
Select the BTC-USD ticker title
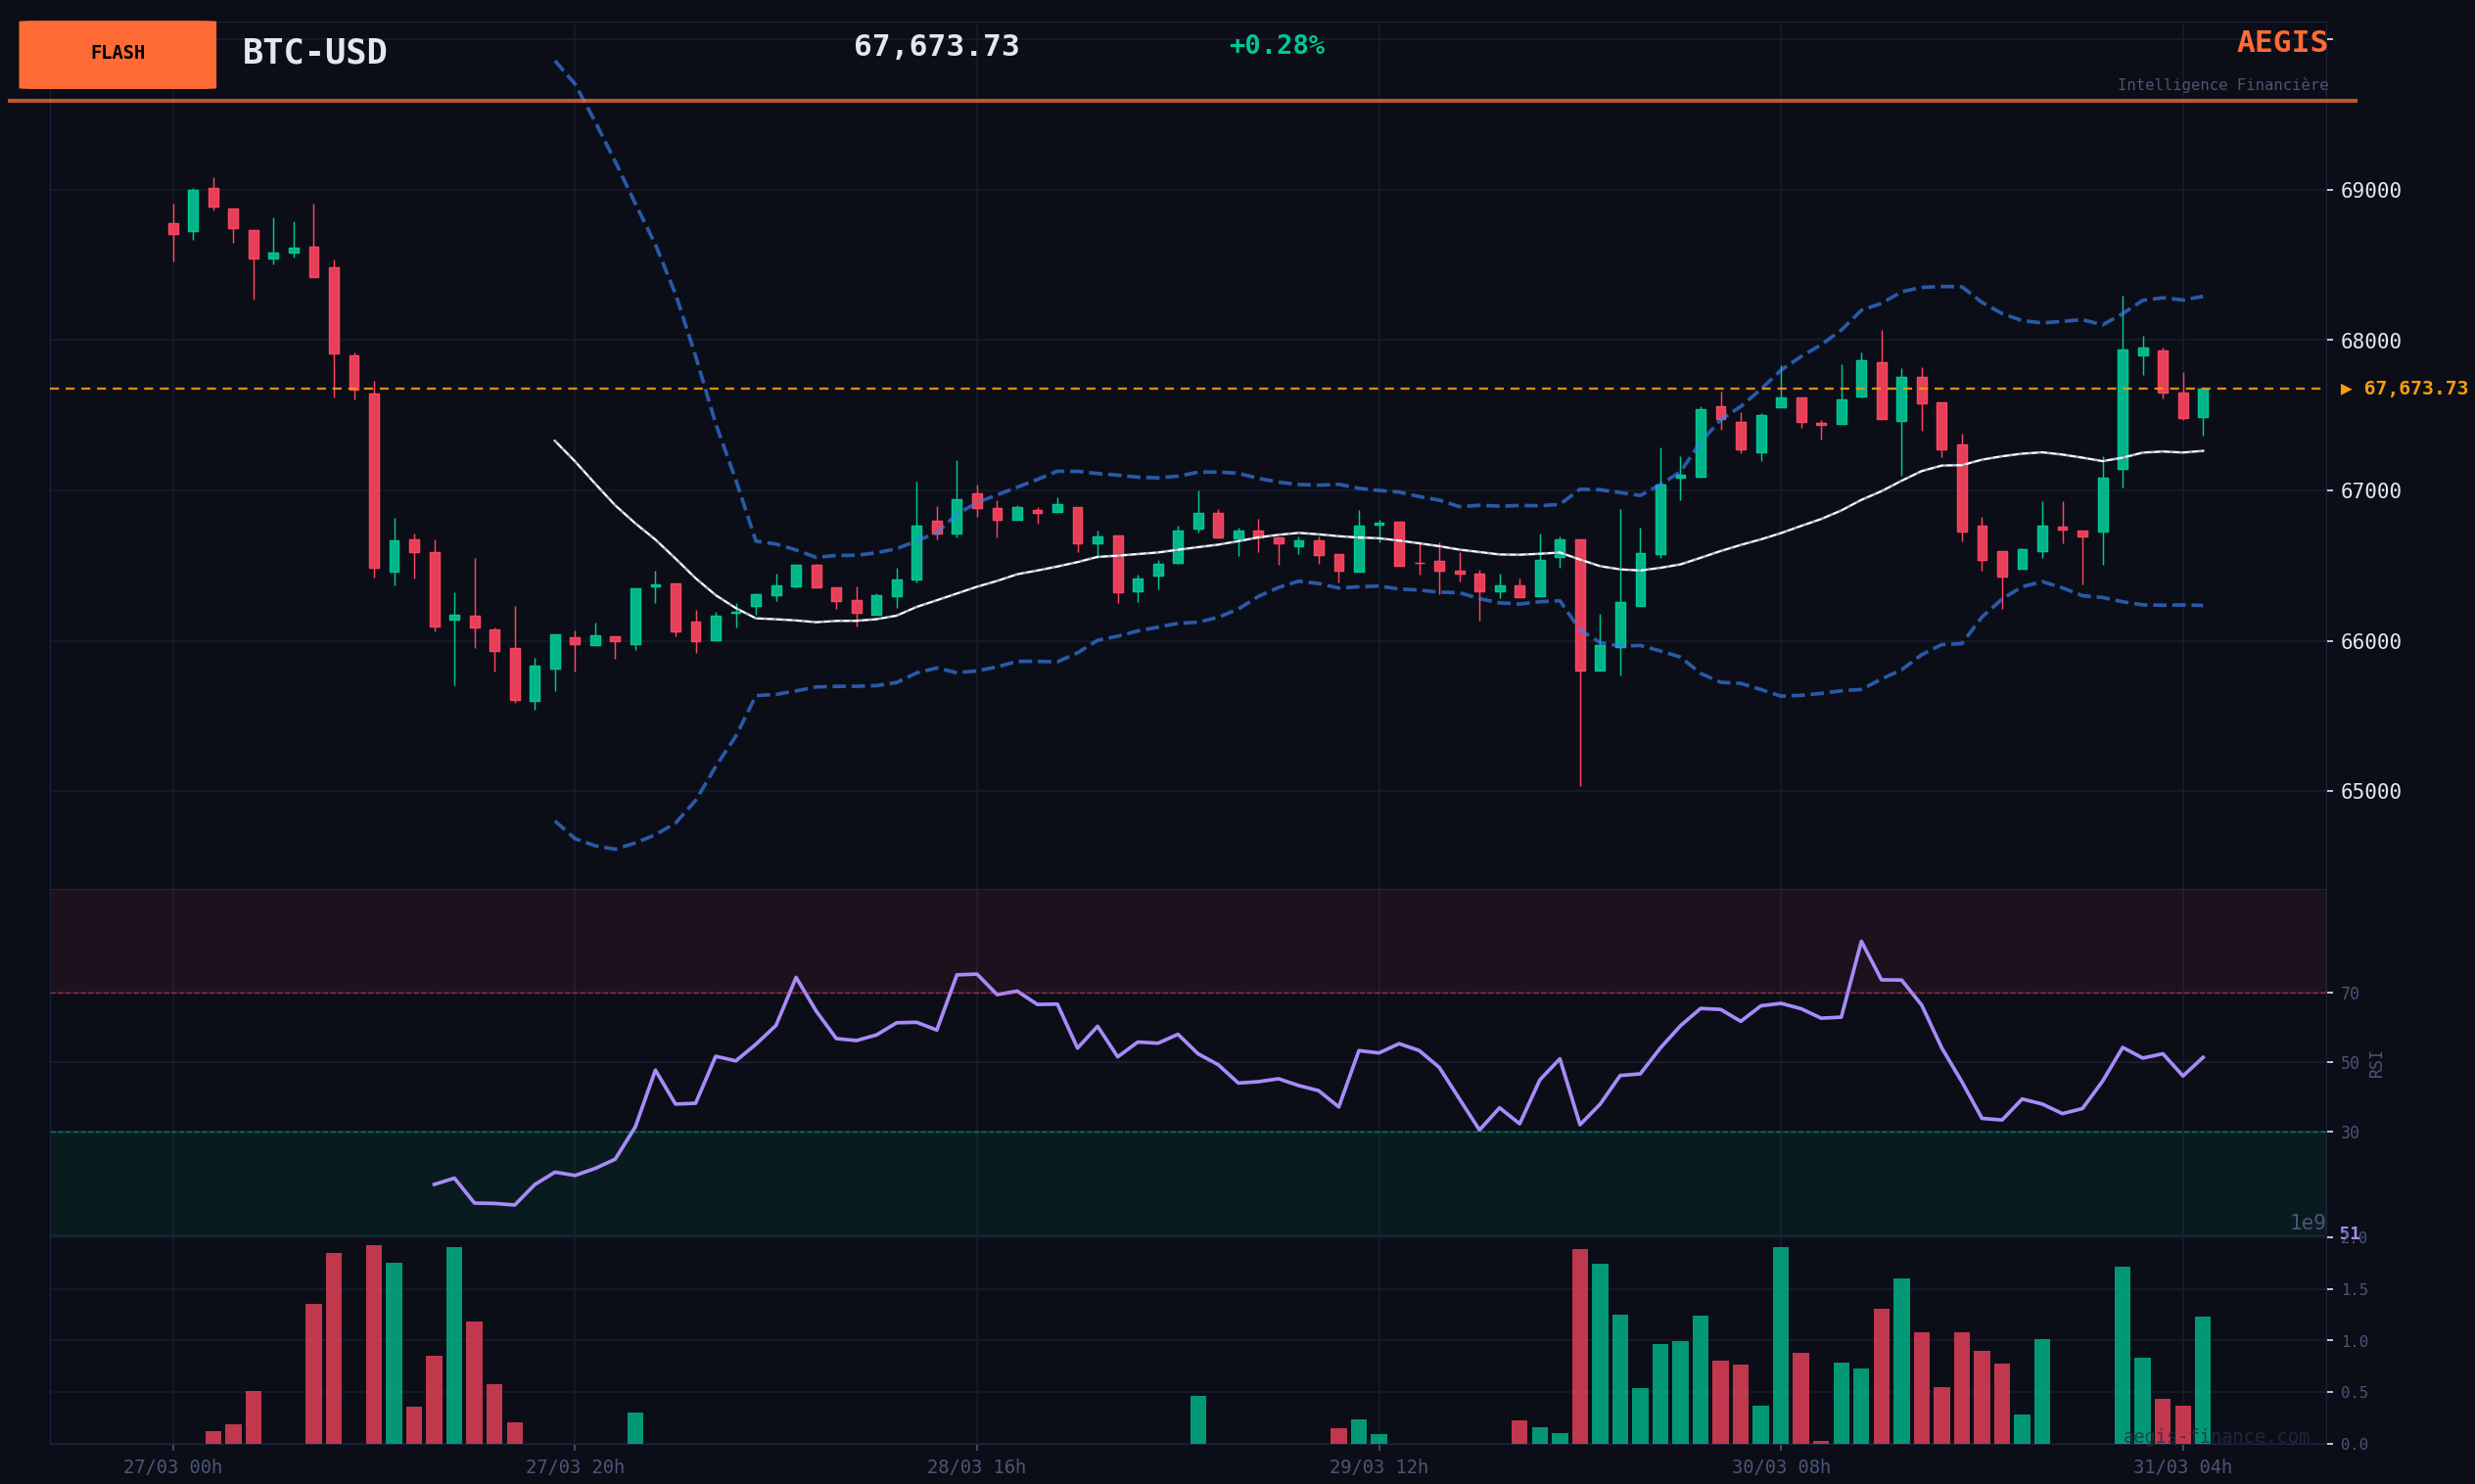[x=314, y=52]
